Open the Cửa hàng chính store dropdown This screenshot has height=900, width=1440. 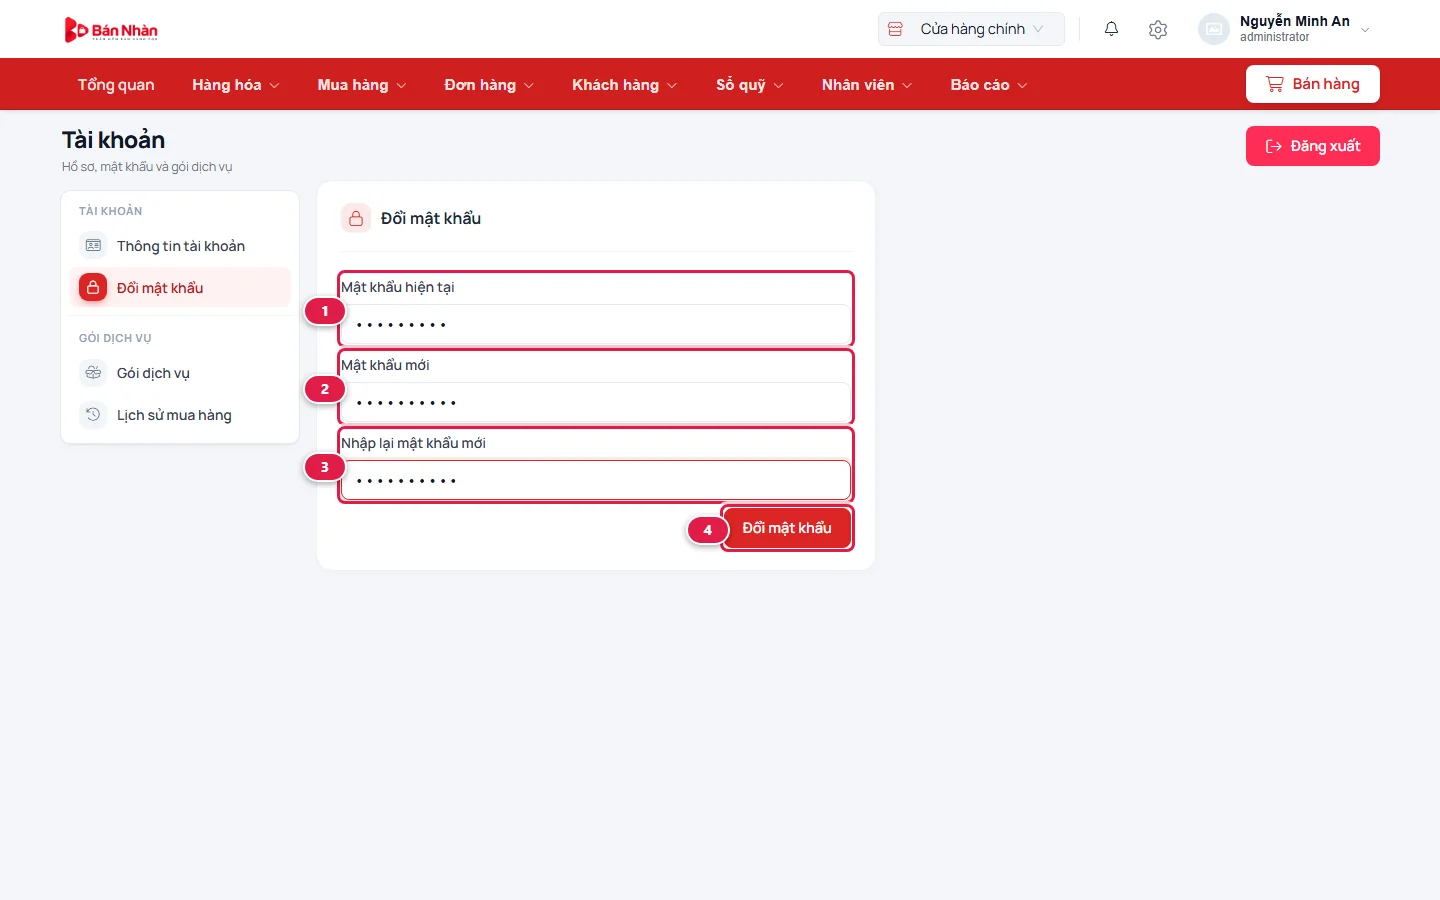[971, 29]
